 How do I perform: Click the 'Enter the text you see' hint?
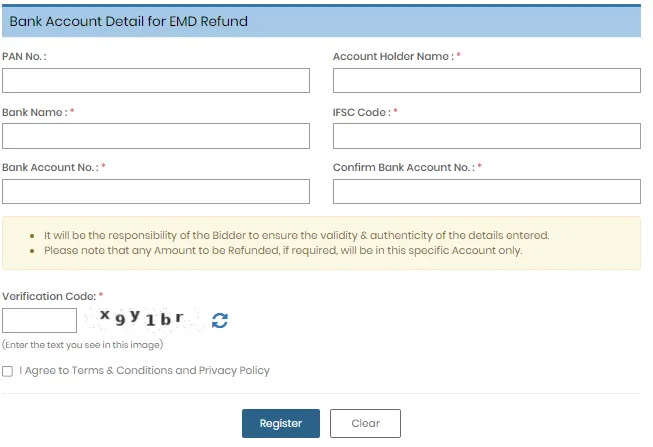(x=82, y=345)
